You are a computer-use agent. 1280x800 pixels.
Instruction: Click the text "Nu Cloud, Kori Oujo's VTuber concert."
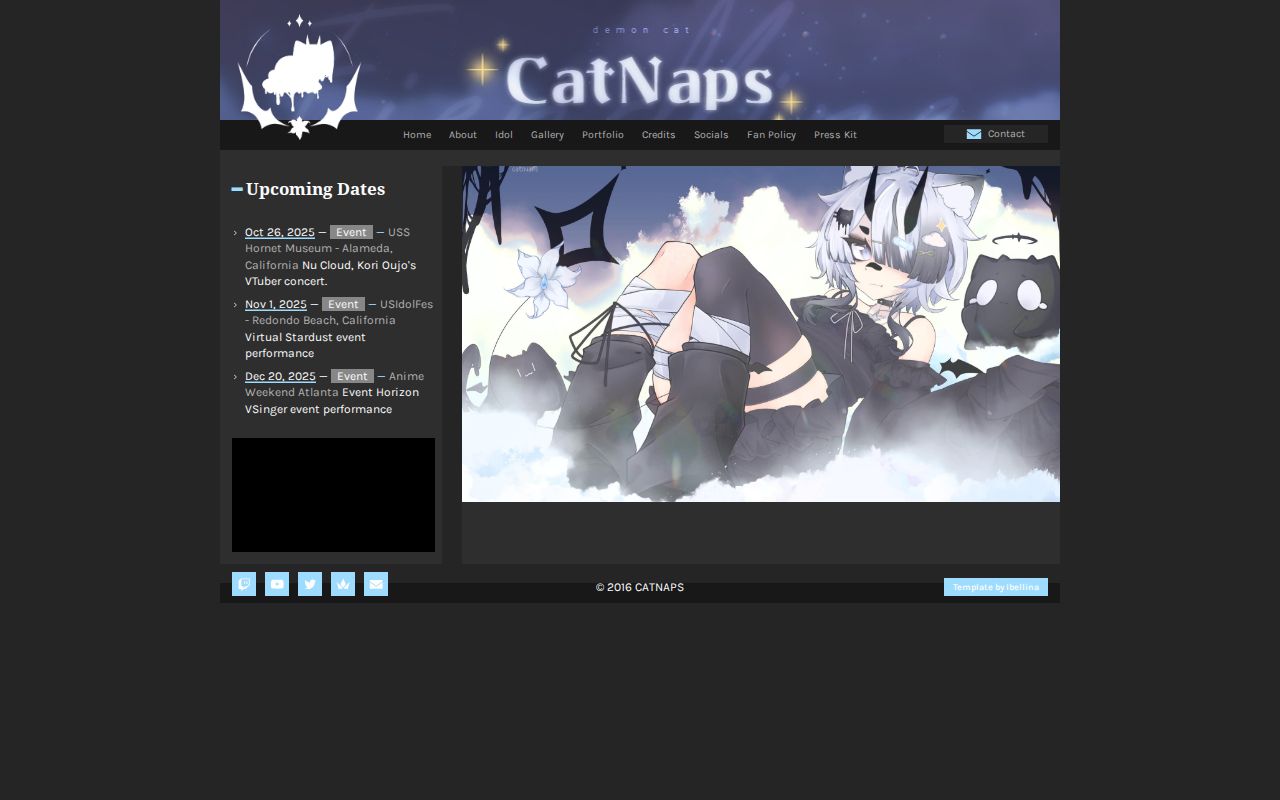[330, 273]
